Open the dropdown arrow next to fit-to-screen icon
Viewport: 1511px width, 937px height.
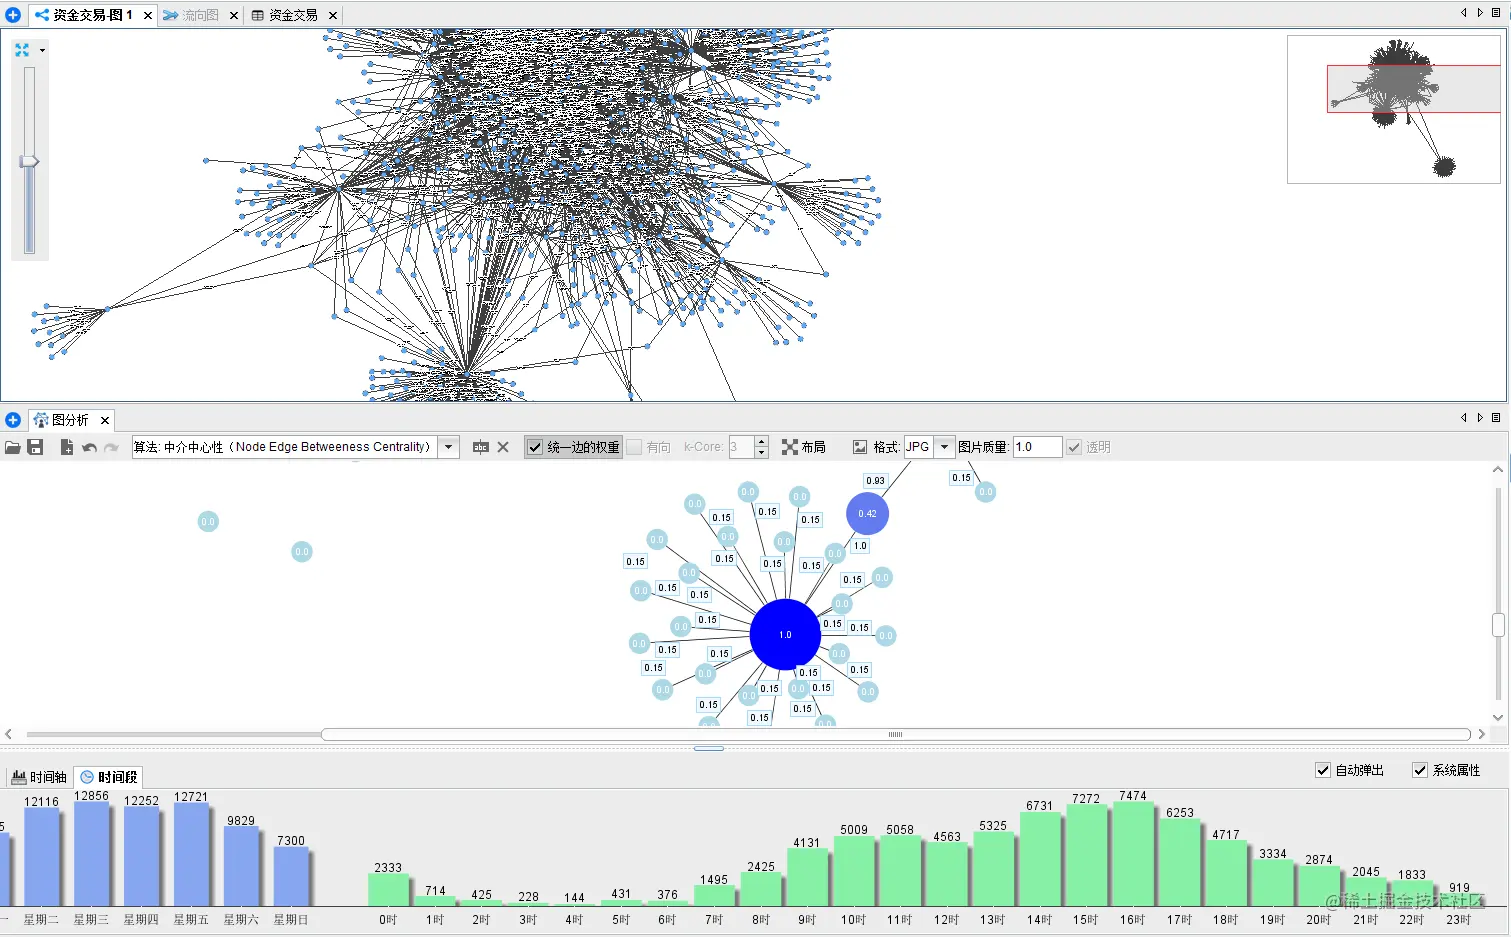click(x=42, y=50)
